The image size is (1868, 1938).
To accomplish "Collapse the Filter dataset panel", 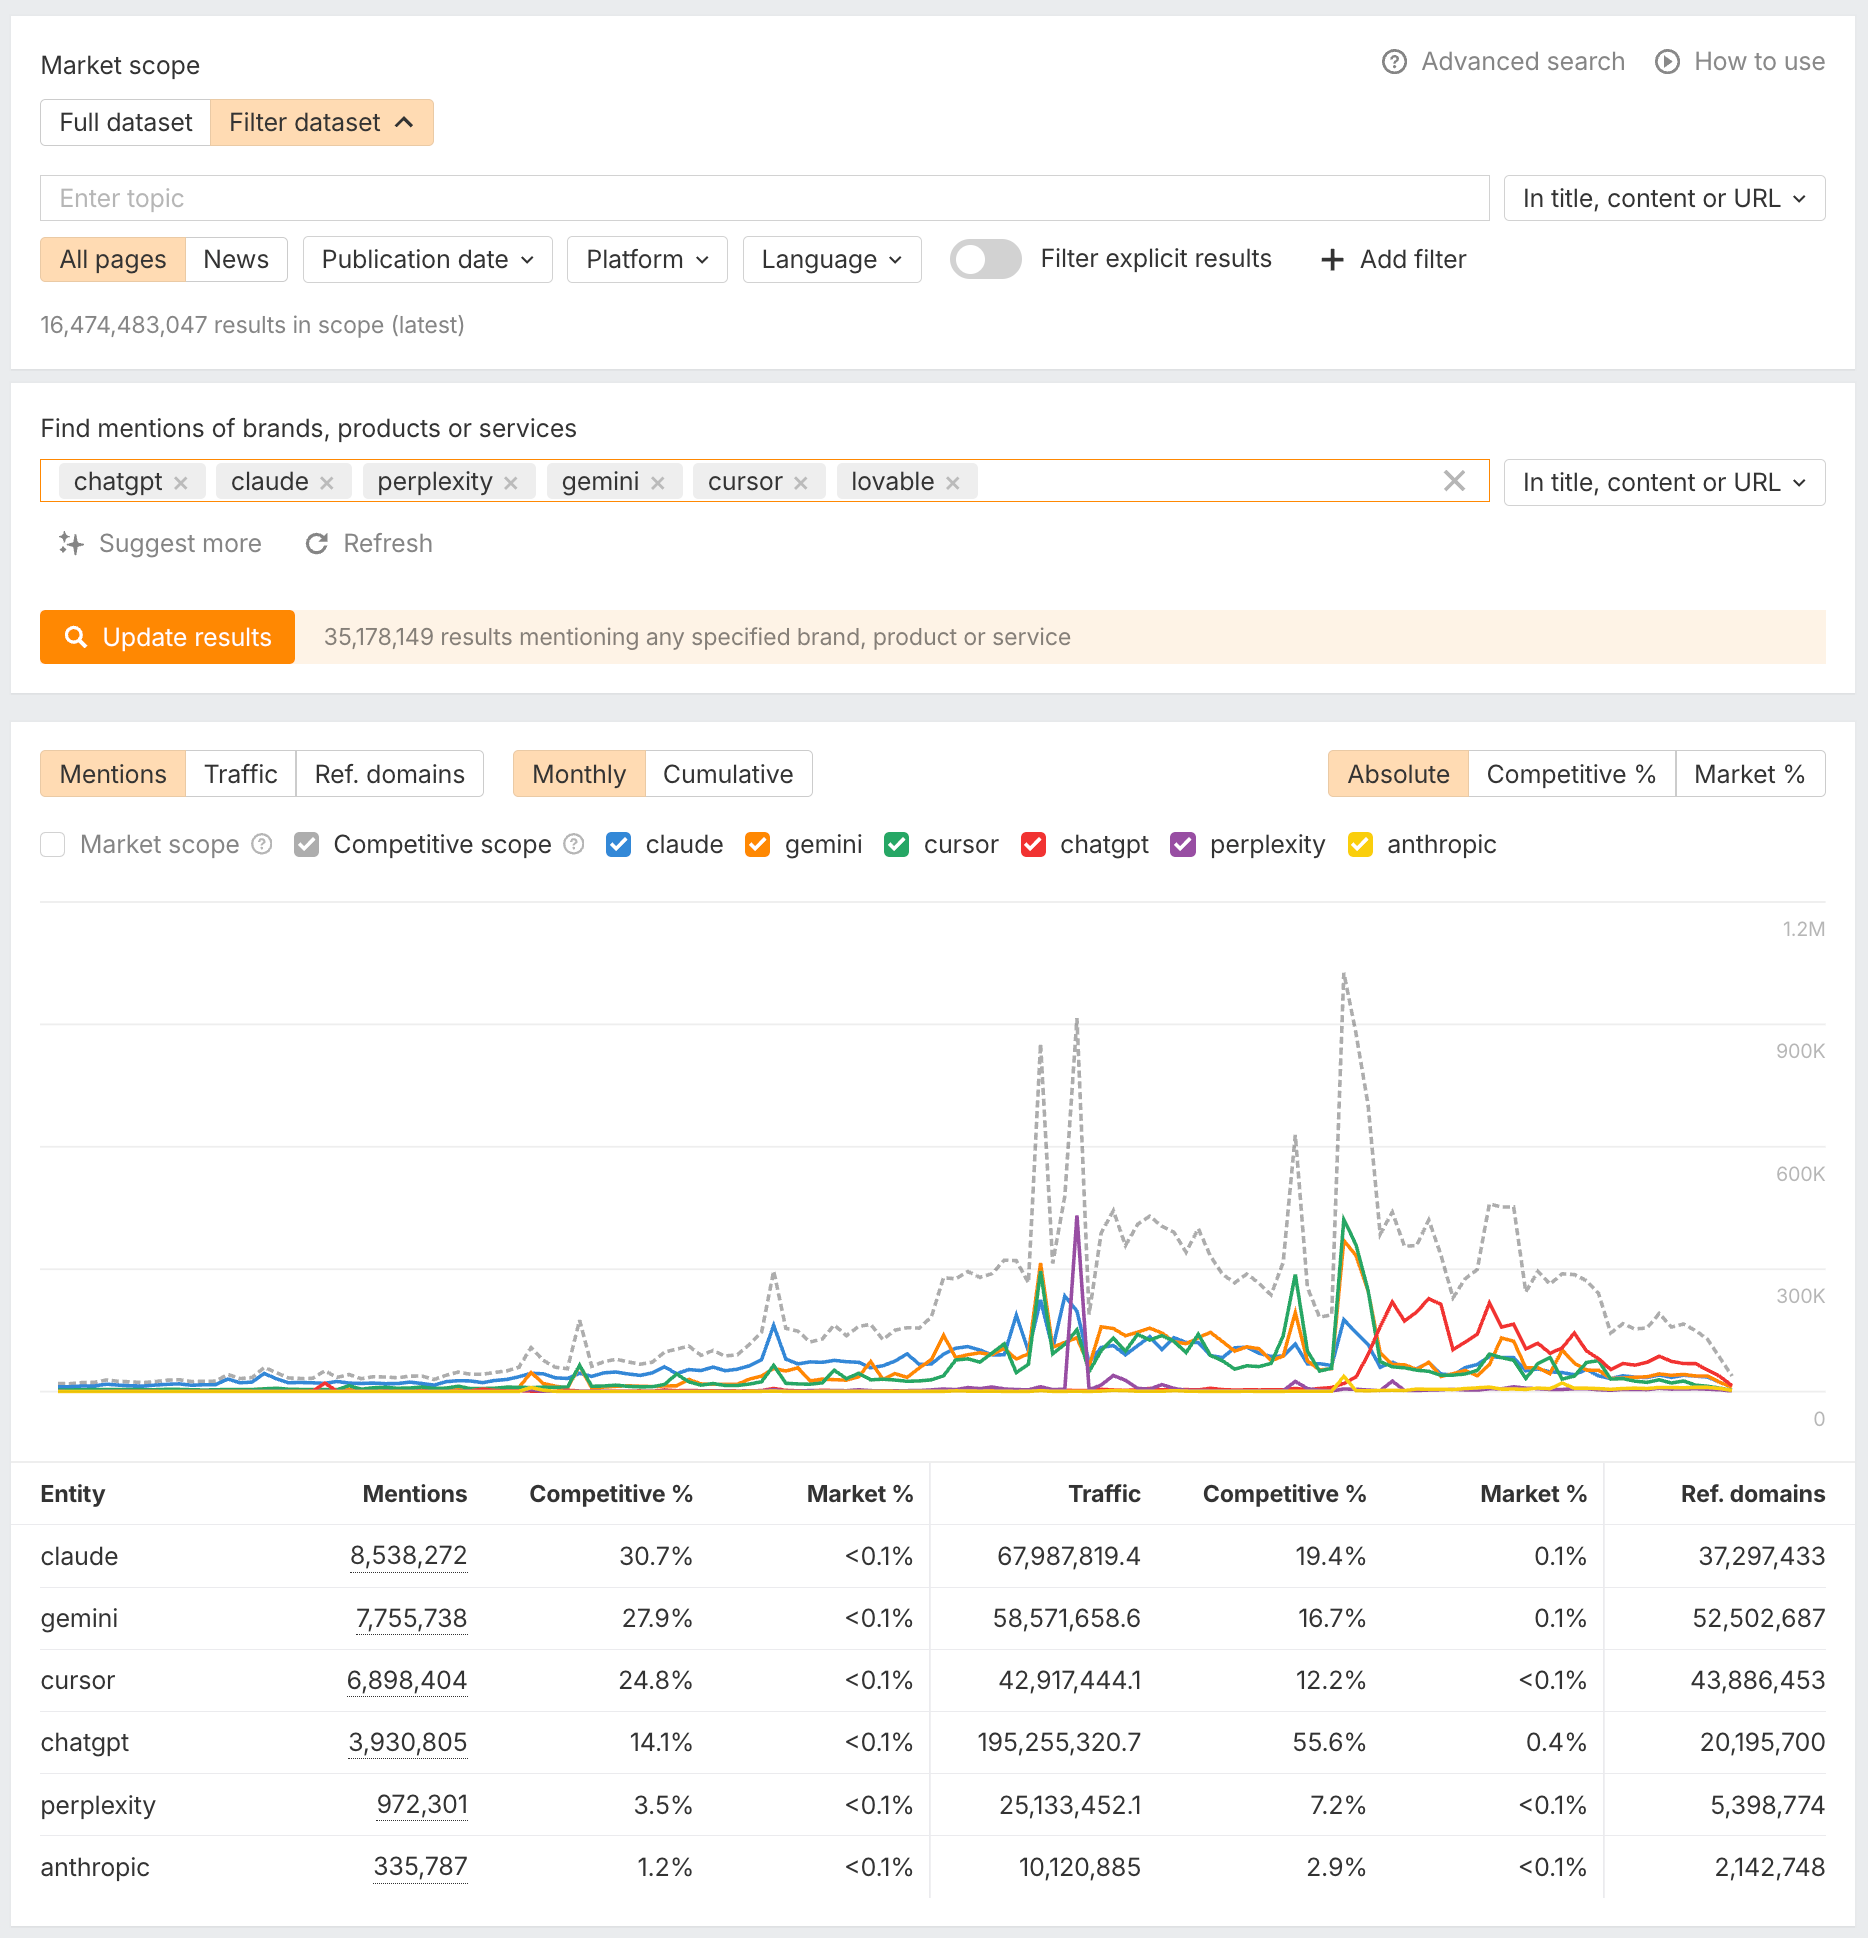I will tap(322, 122).
